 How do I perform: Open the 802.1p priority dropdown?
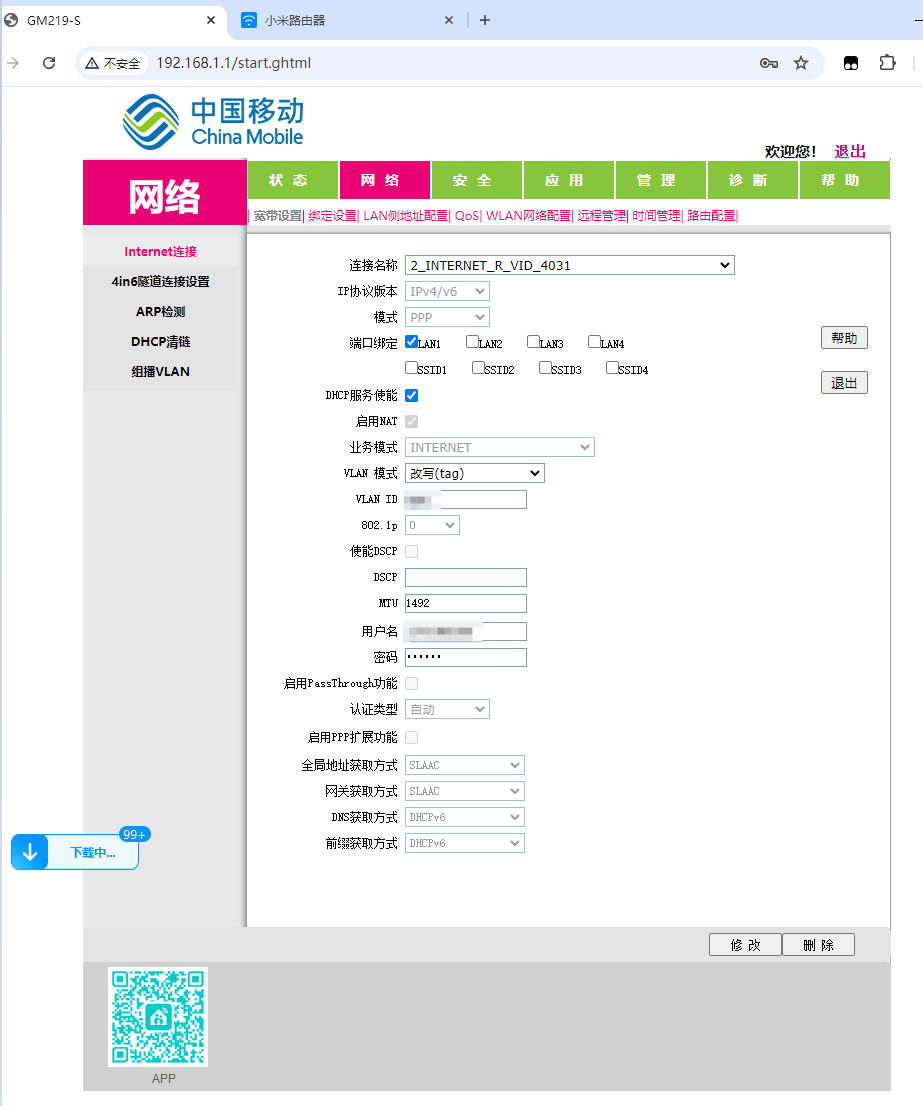pos(432,525)
